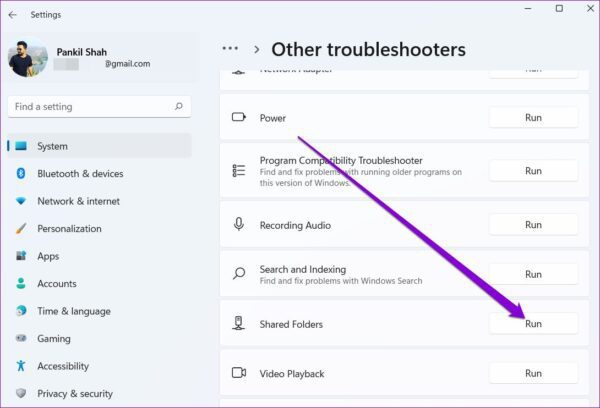Click the Personalization paintbrush icon

click(21, 228)
